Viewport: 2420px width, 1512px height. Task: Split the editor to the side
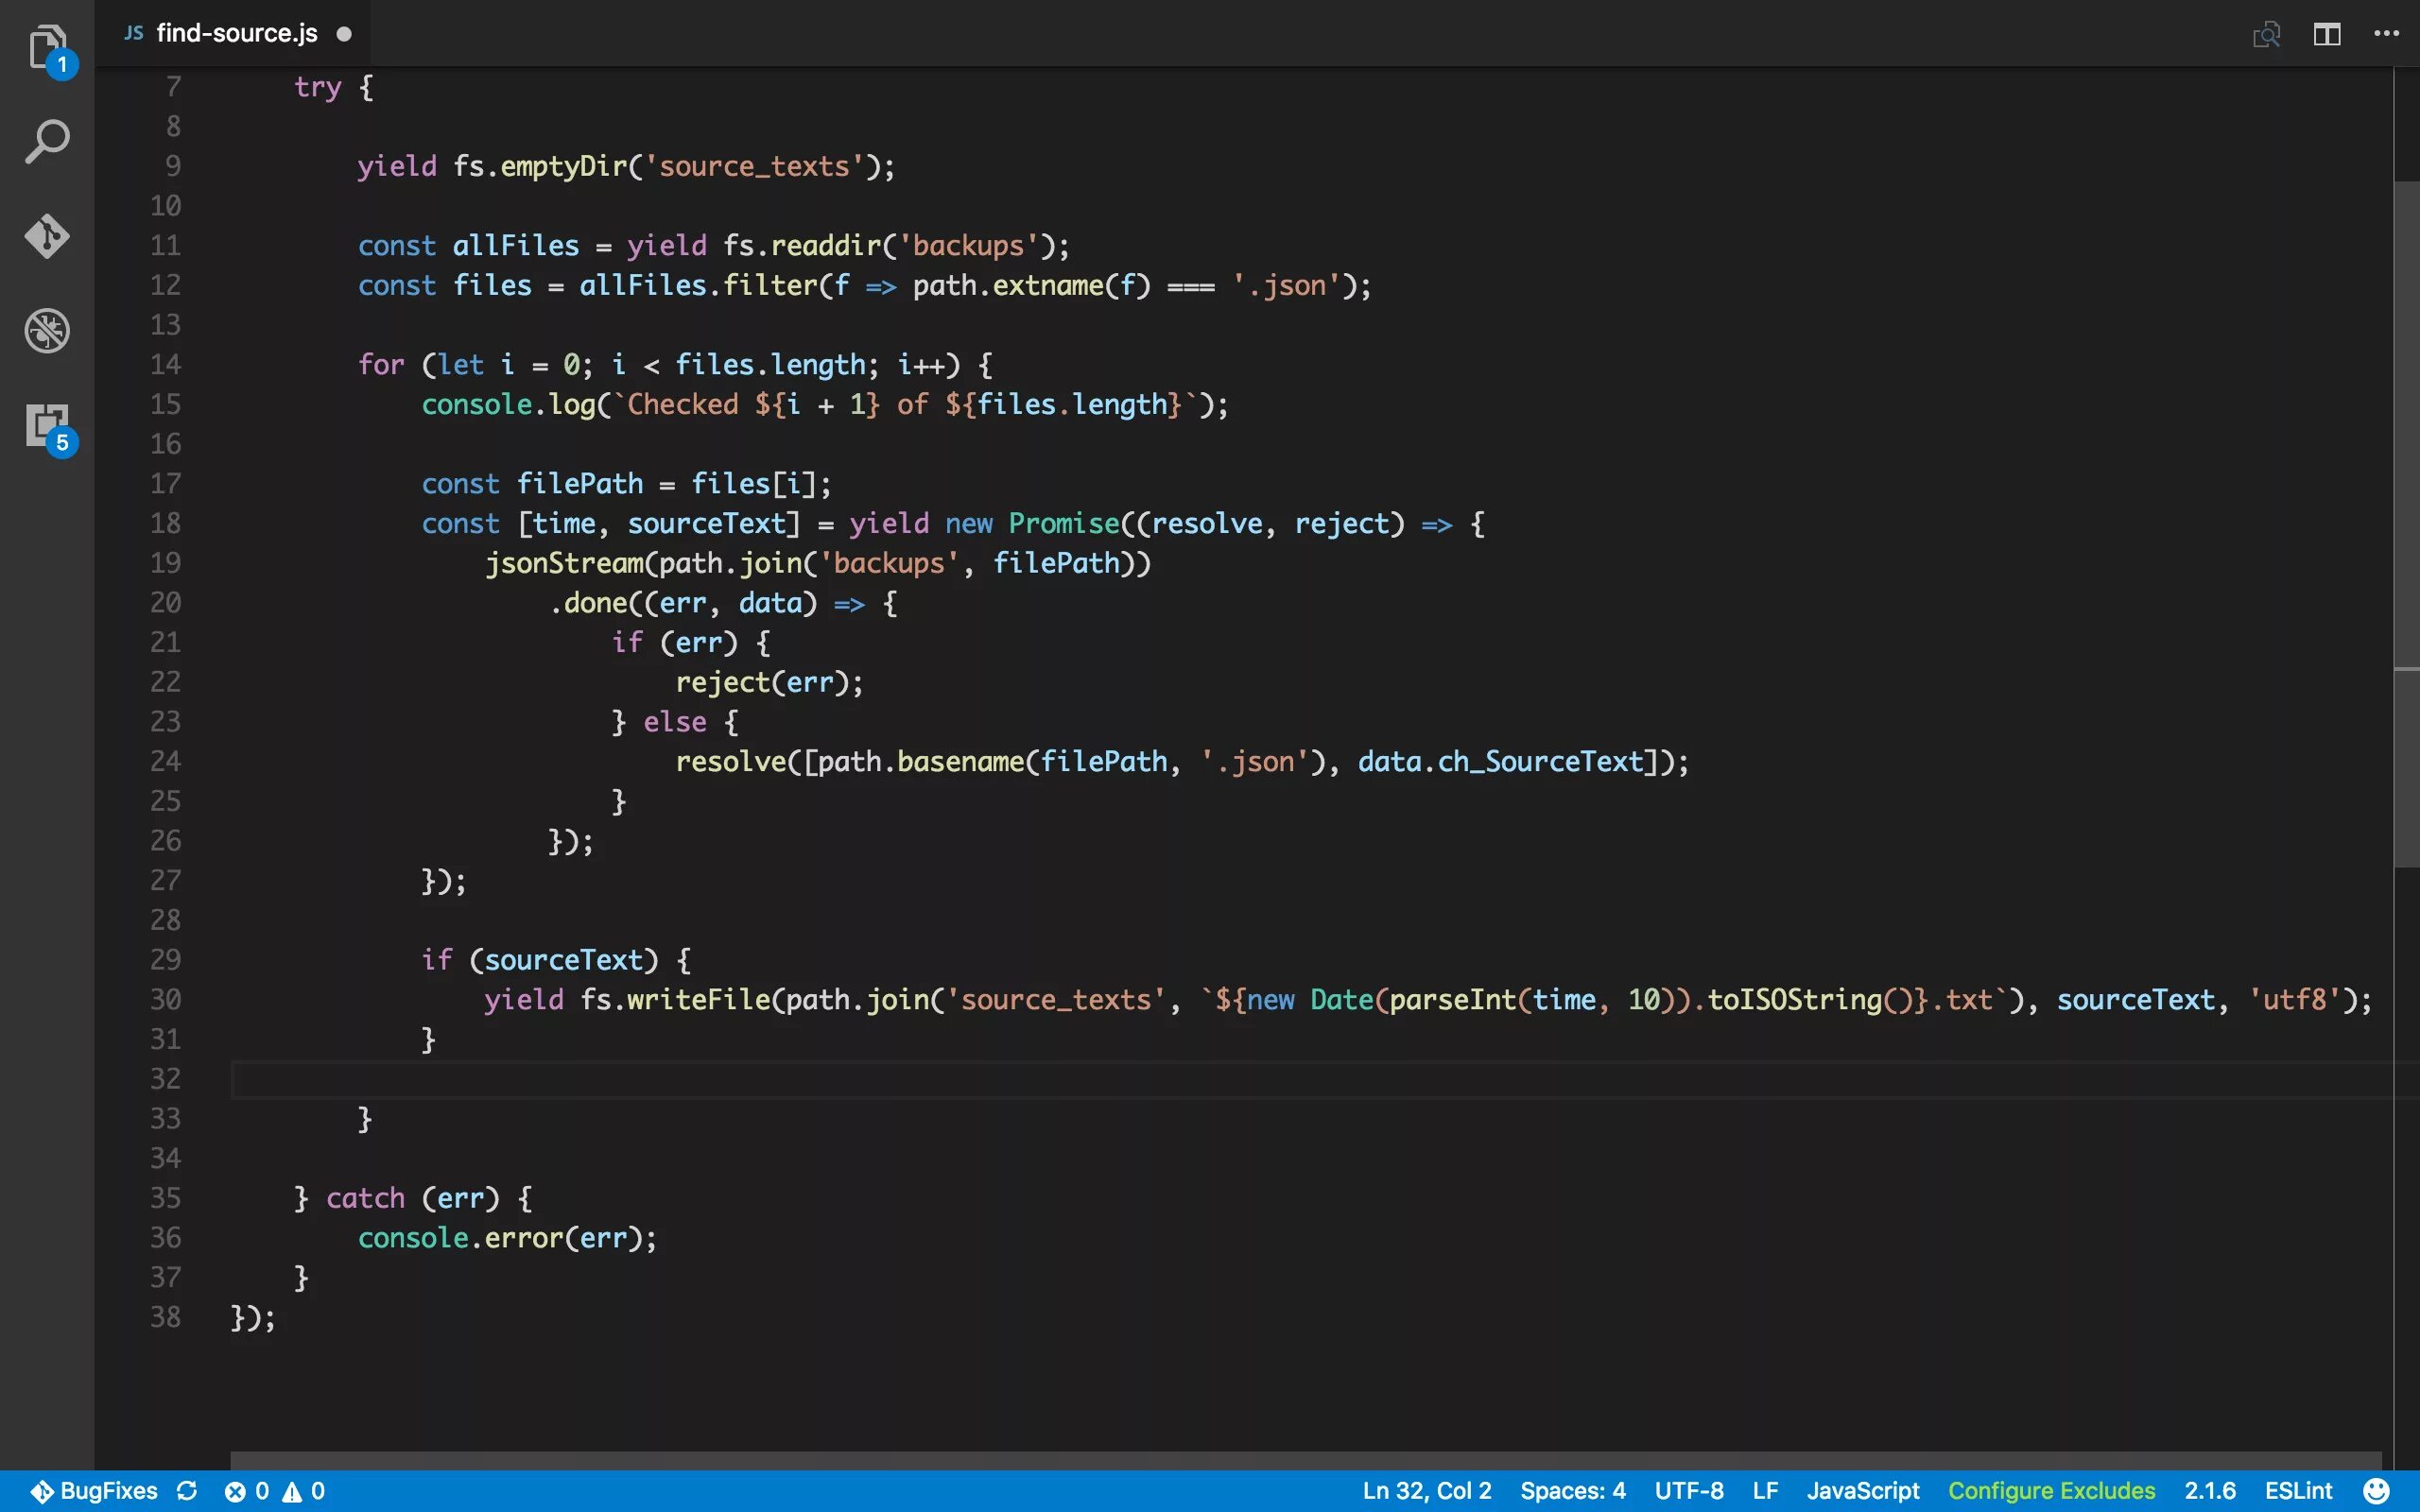coord(2327,34)
